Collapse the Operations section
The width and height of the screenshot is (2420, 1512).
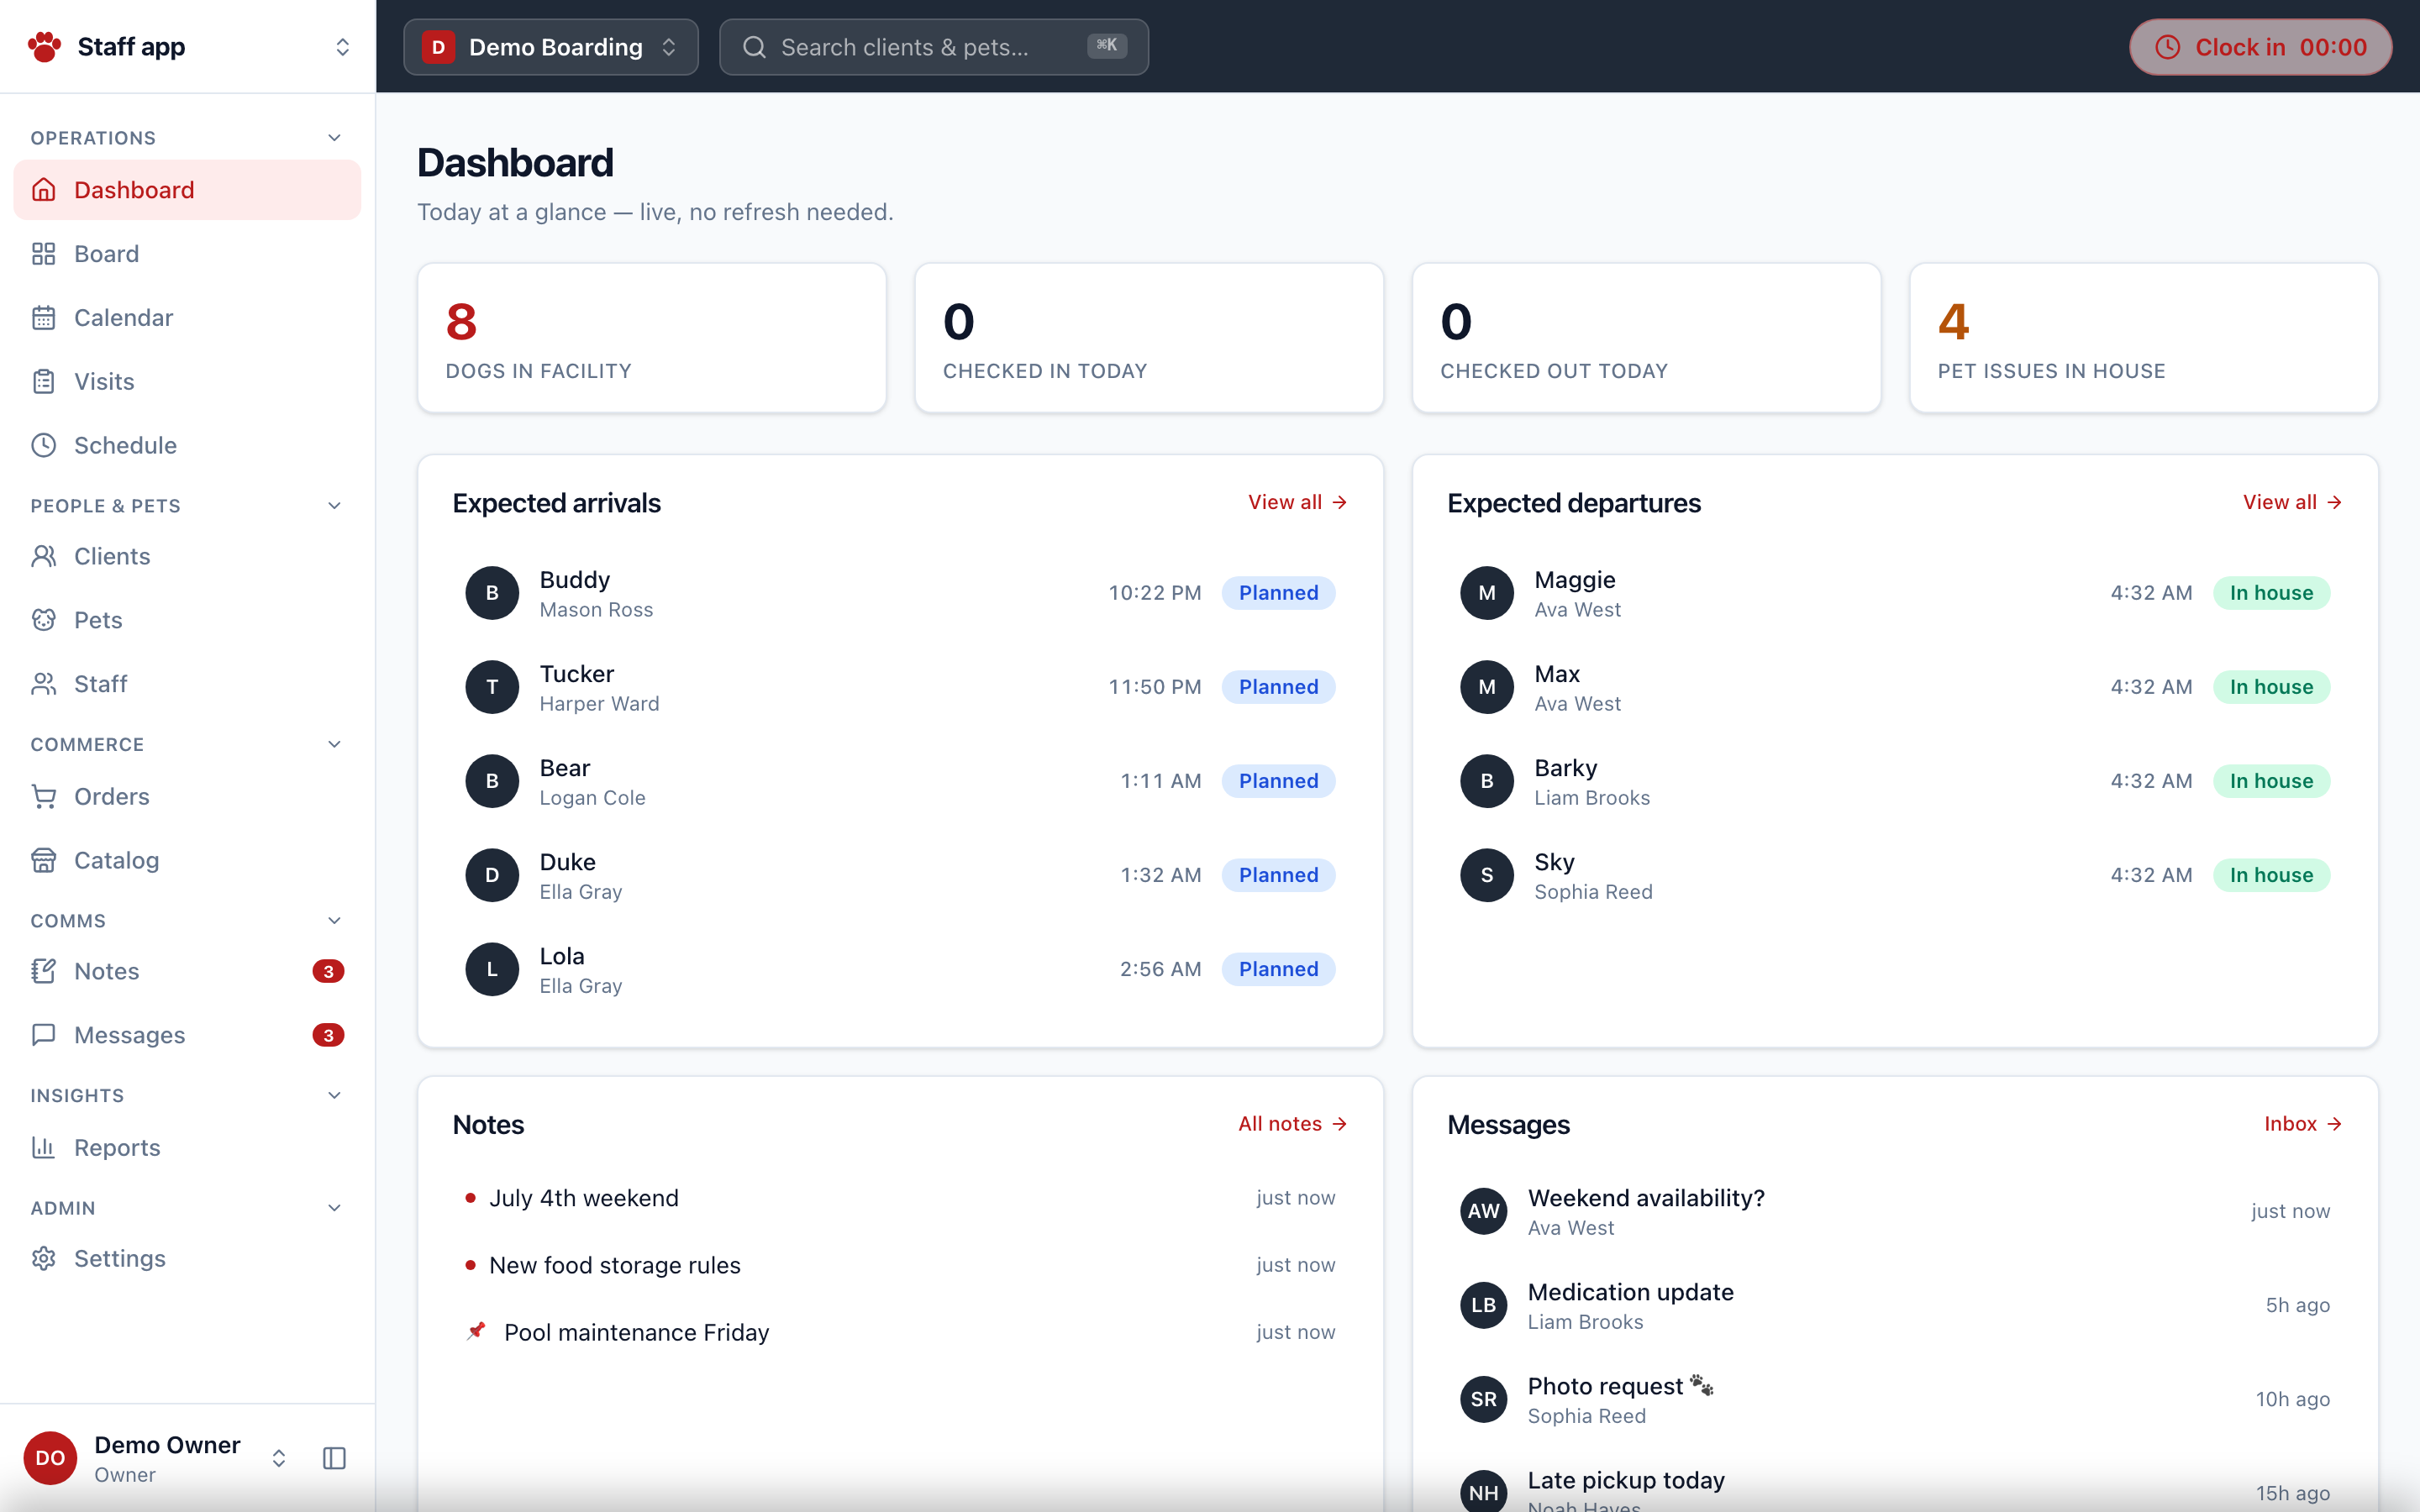(335, 138)
